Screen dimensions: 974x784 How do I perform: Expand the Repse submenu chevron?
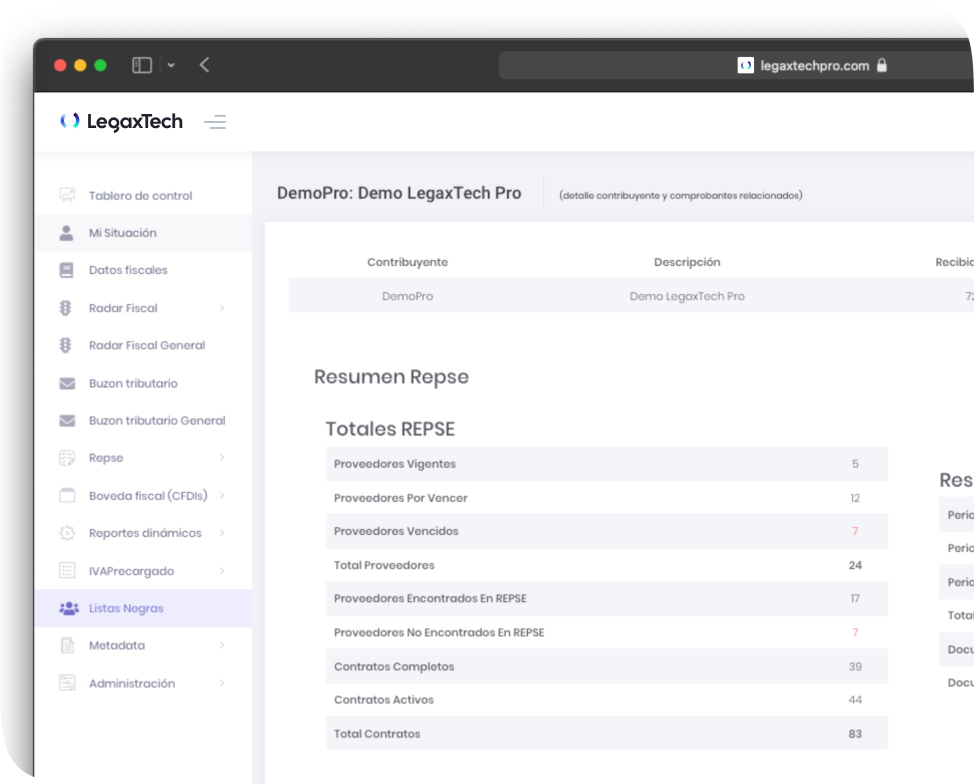coord(222,458)
